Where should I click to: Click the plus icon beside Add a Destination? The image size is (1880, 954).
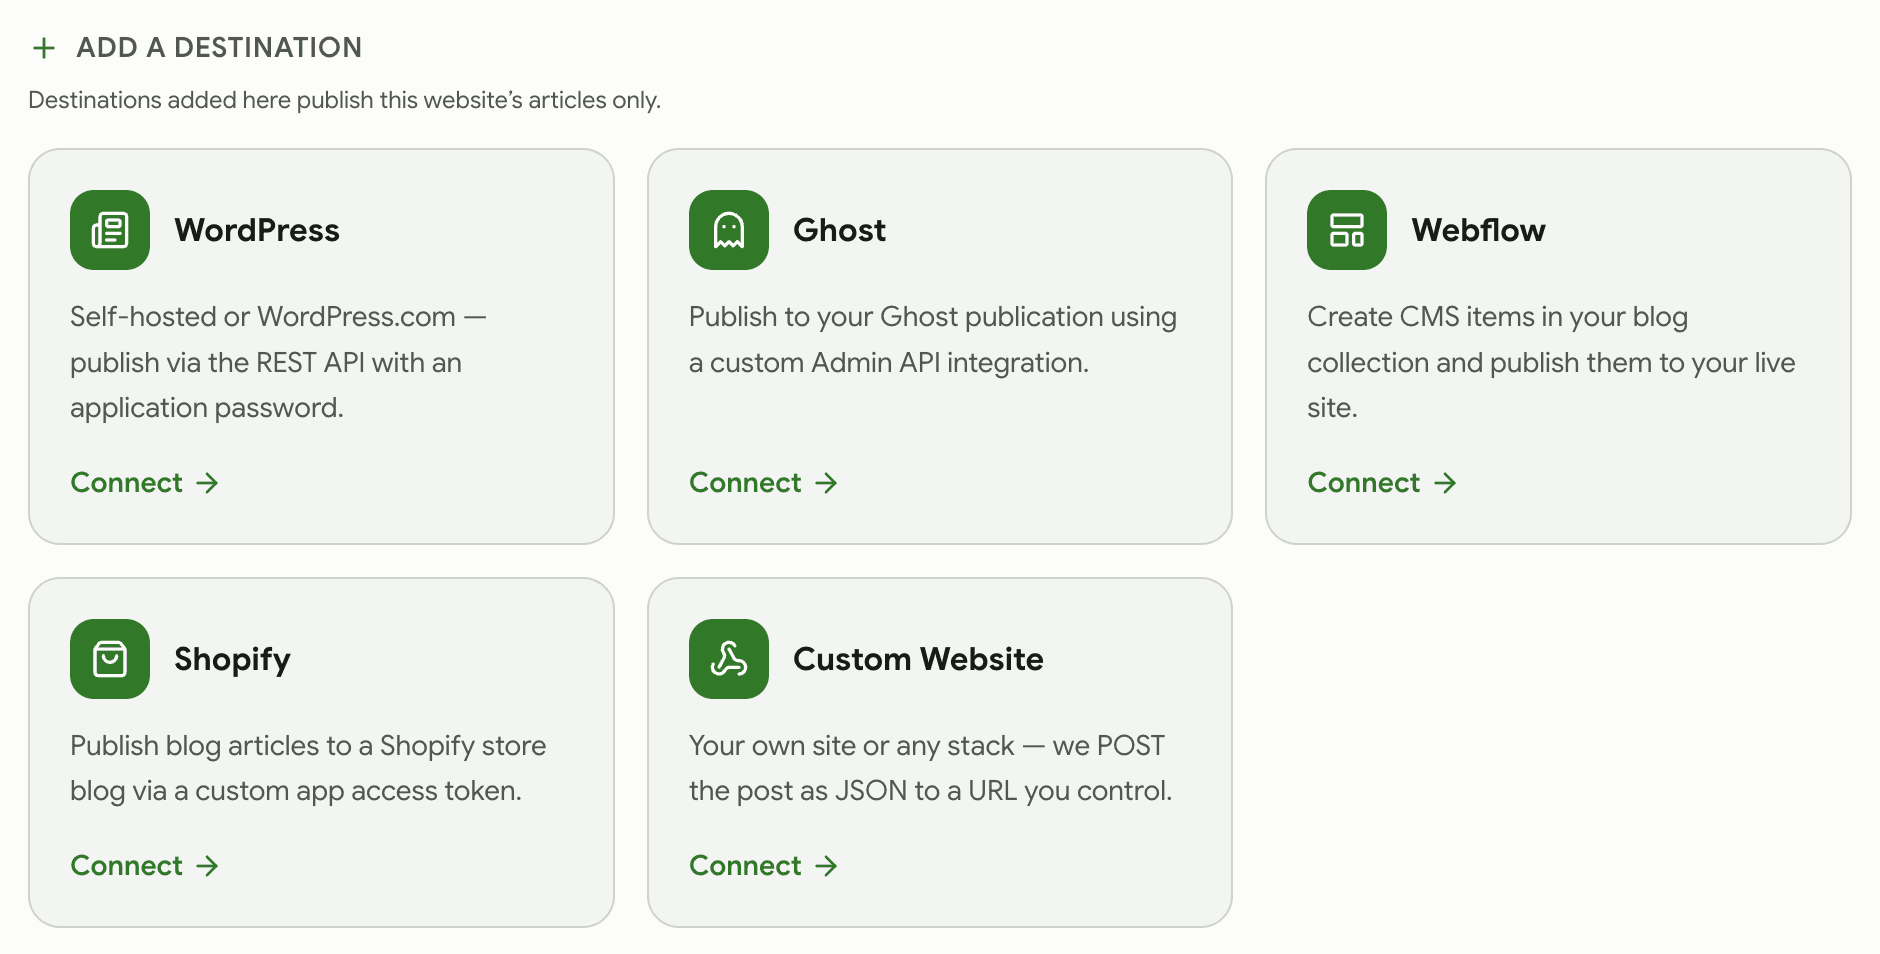44,48
